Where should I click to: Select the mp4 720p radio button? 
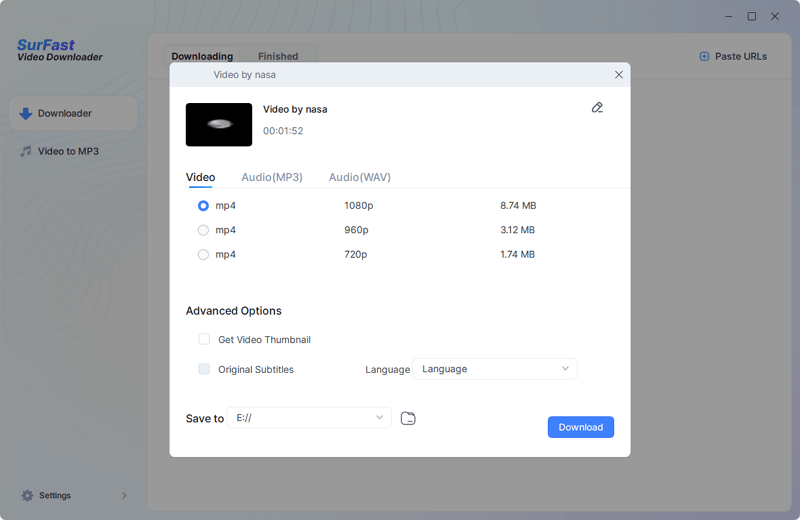click(x=203, y=255)
